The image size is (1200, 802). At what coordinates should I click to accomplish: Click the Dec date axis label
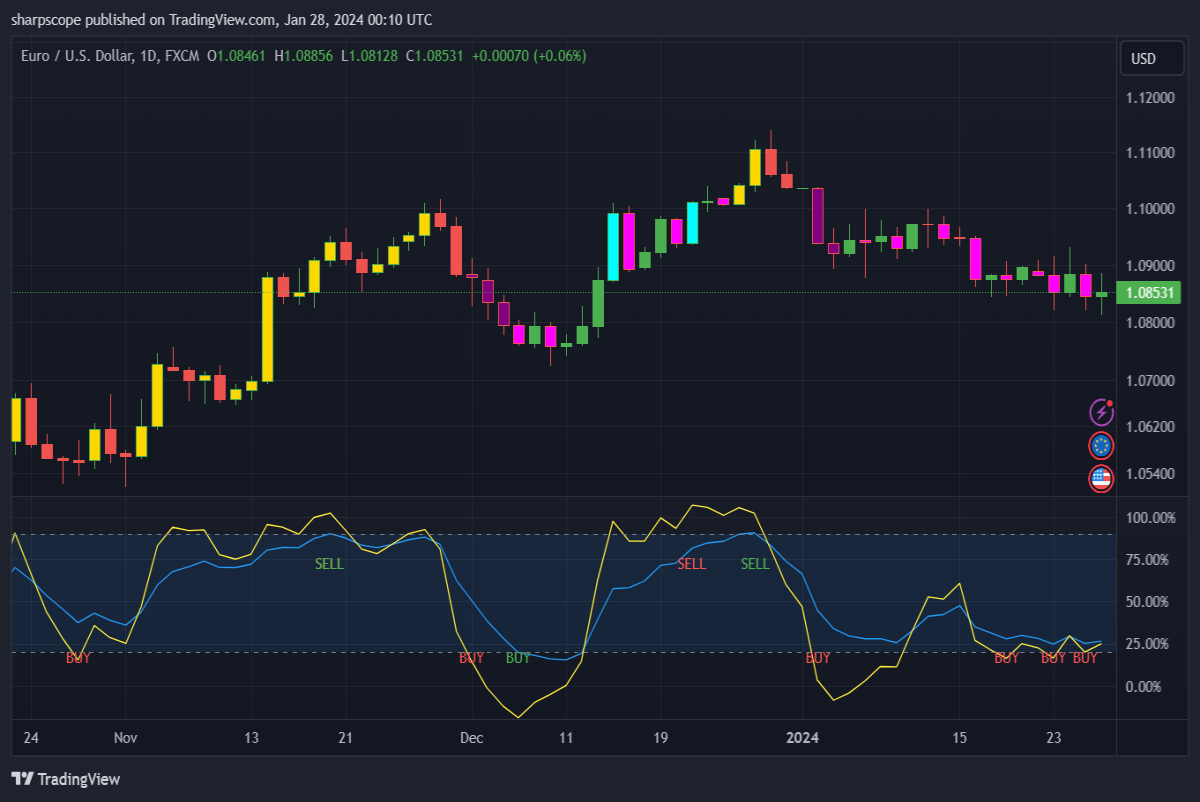coord(471,738)
